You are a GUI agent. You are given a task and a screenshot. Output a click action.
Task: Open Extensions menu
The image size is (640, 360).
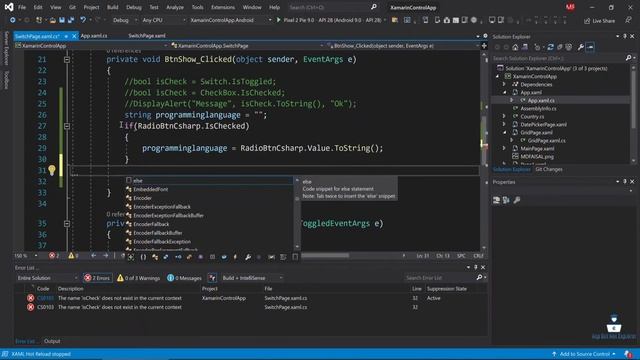(223, 7)
